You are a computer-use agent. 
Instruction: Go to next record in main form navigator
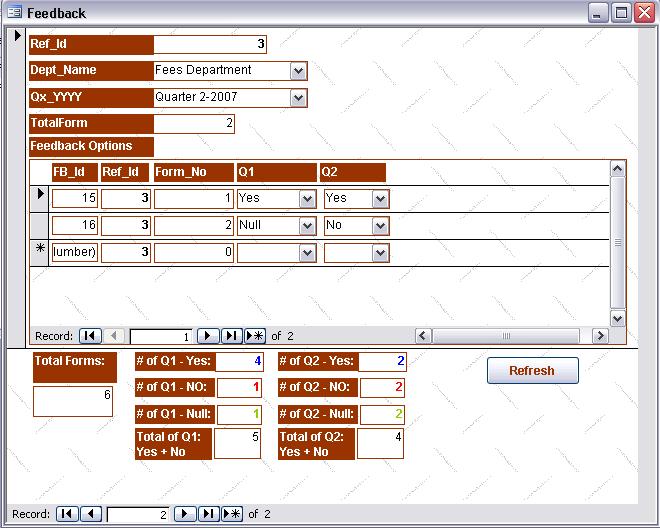pyautogui.click(x=185, y=514)
